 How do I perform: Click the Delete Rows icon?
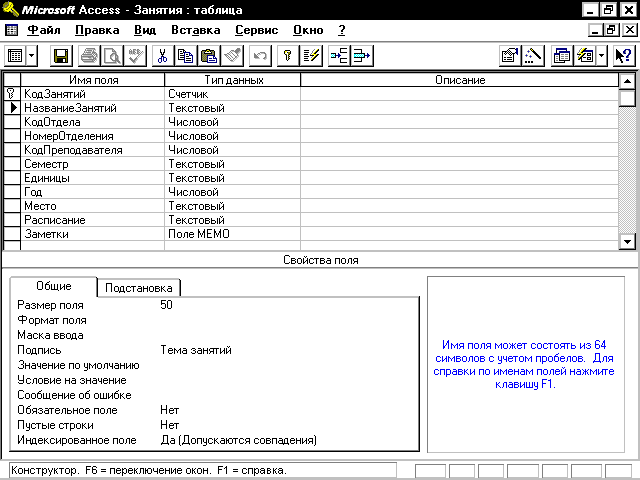coord(362,56)
